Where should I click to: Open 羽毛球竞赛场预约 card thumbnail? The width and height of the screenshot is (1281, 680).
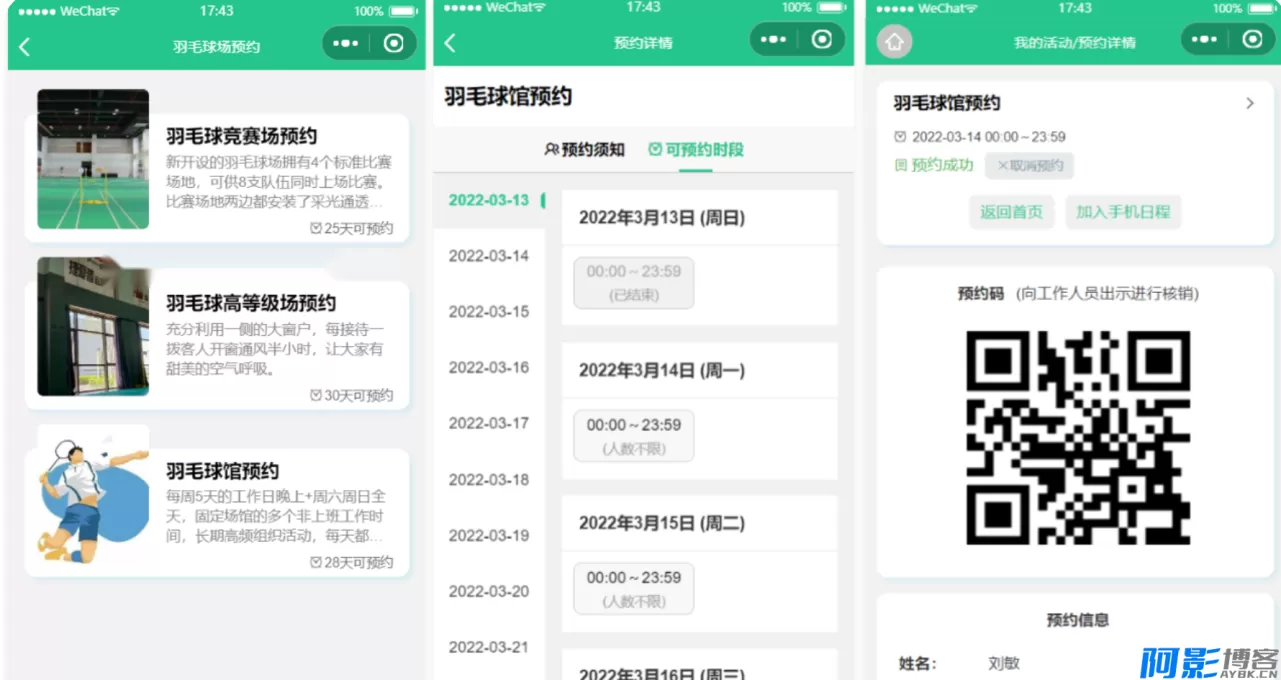(x=93, y=159)
